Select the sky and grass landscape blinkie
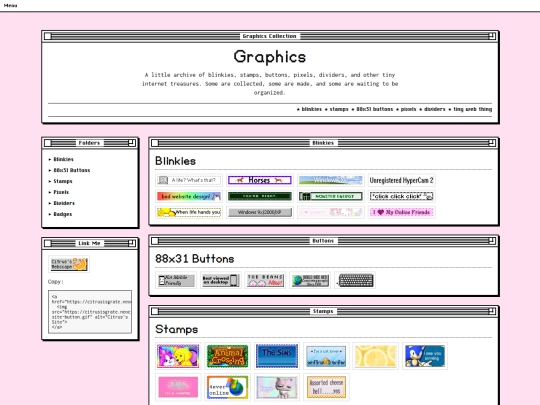This screenshot has height=405, width=540. pos(331,180)
